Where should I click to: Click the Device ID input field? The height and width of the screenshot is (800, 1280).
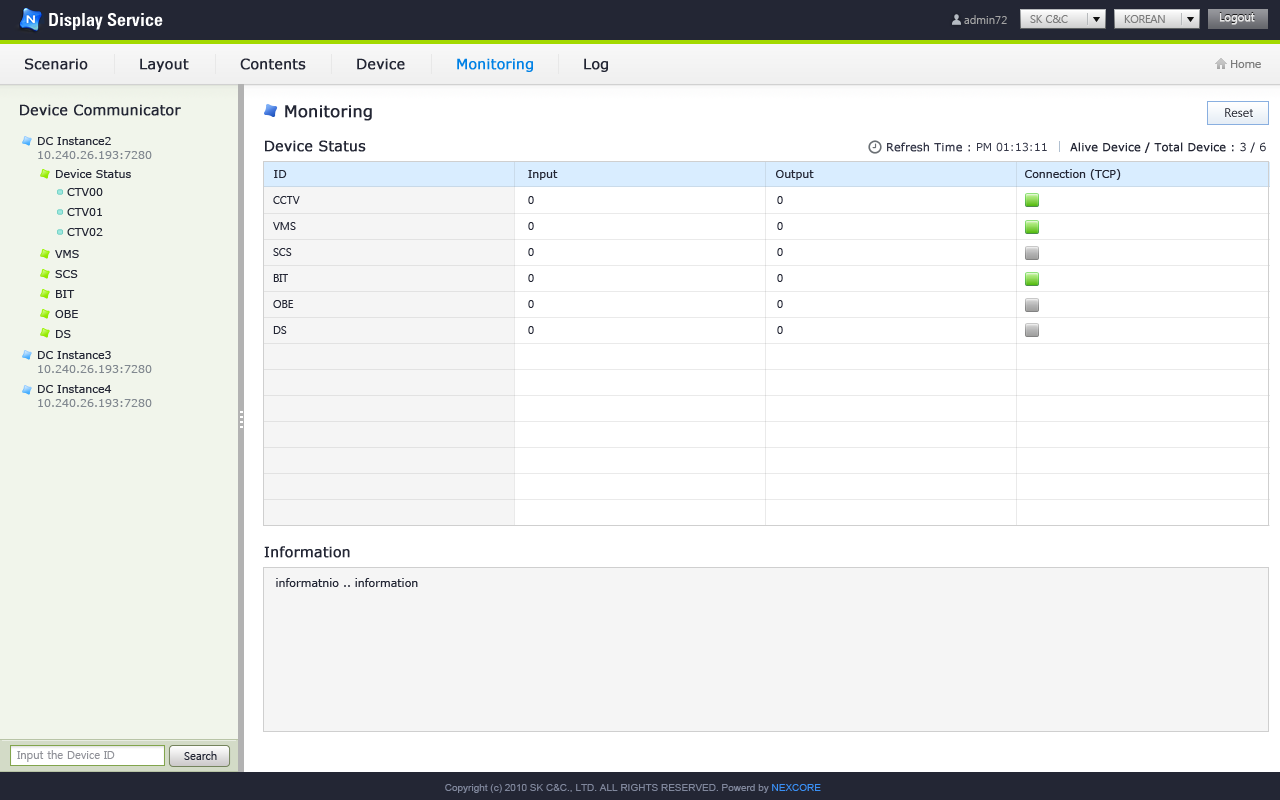click(x=87, y=756)
